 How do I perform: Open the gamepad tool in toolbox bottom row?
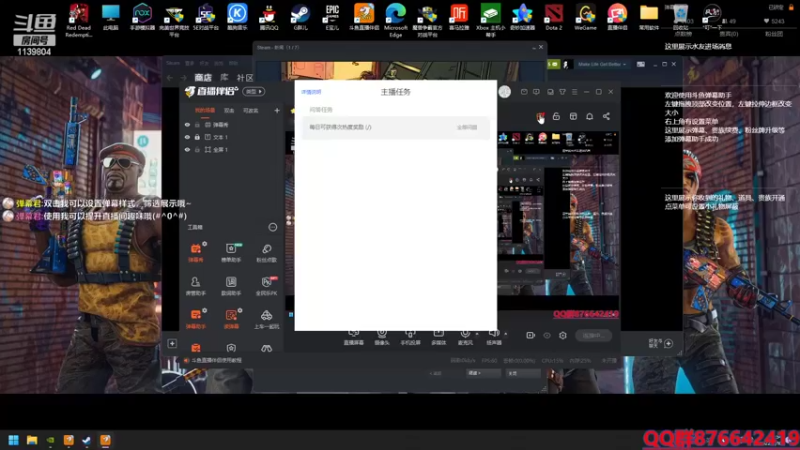click(266, 348)
